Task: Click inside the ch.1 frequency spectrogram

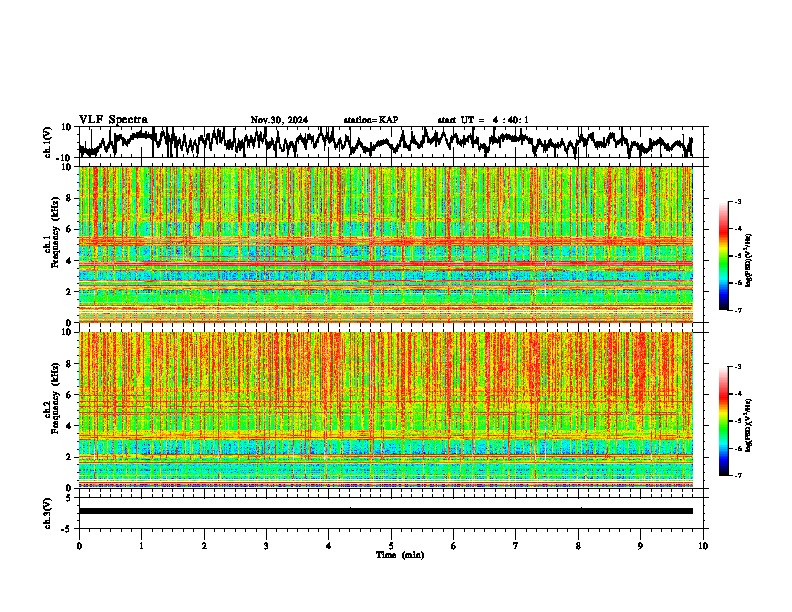Action: 385,244
